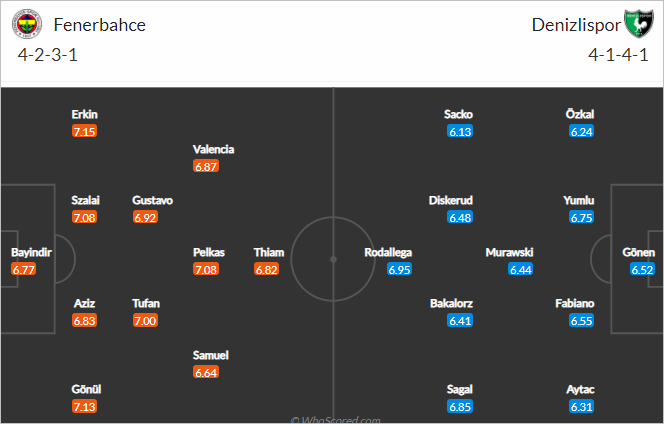
Task: Click the WhoScored.com watermark link
Action: coord(335,420)
